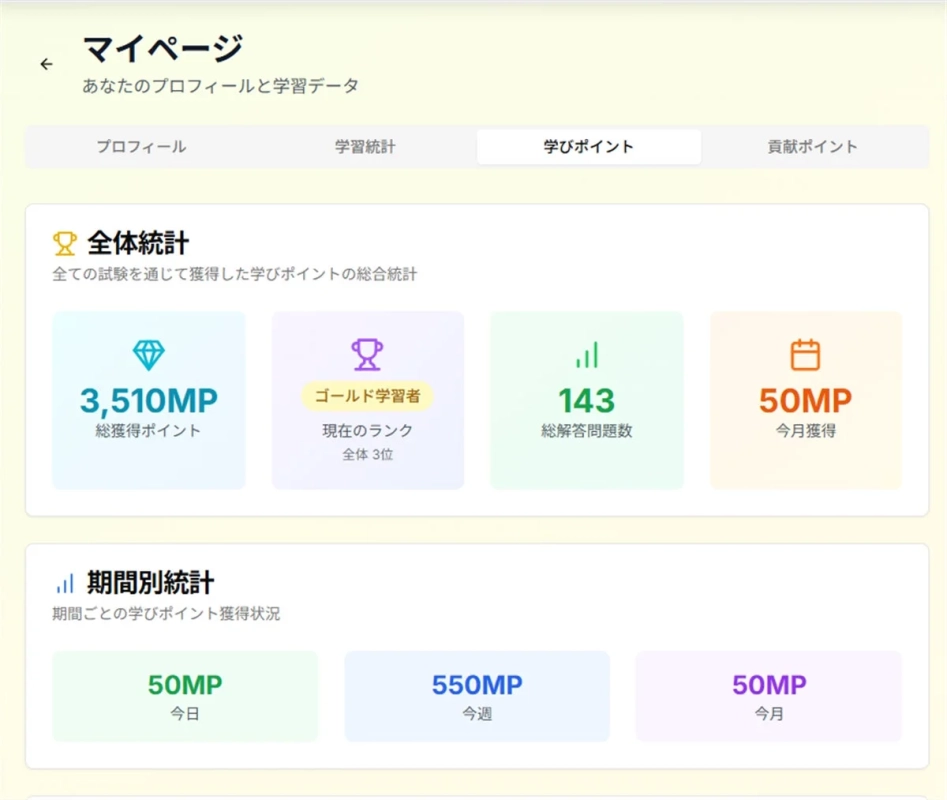Select the orange calendar icon above 50MP
947x800 pixels.
pos(805,353)
